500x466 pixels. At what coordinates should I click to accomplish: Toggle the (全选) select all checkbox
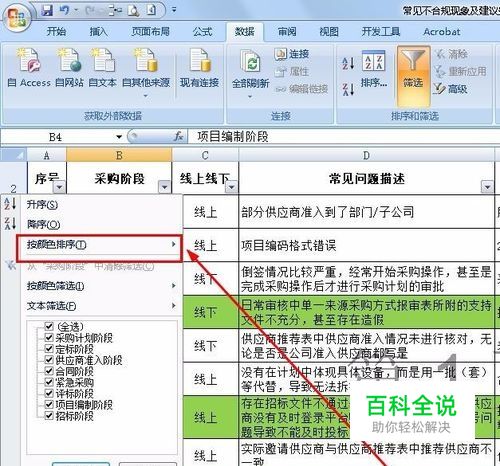49,326
